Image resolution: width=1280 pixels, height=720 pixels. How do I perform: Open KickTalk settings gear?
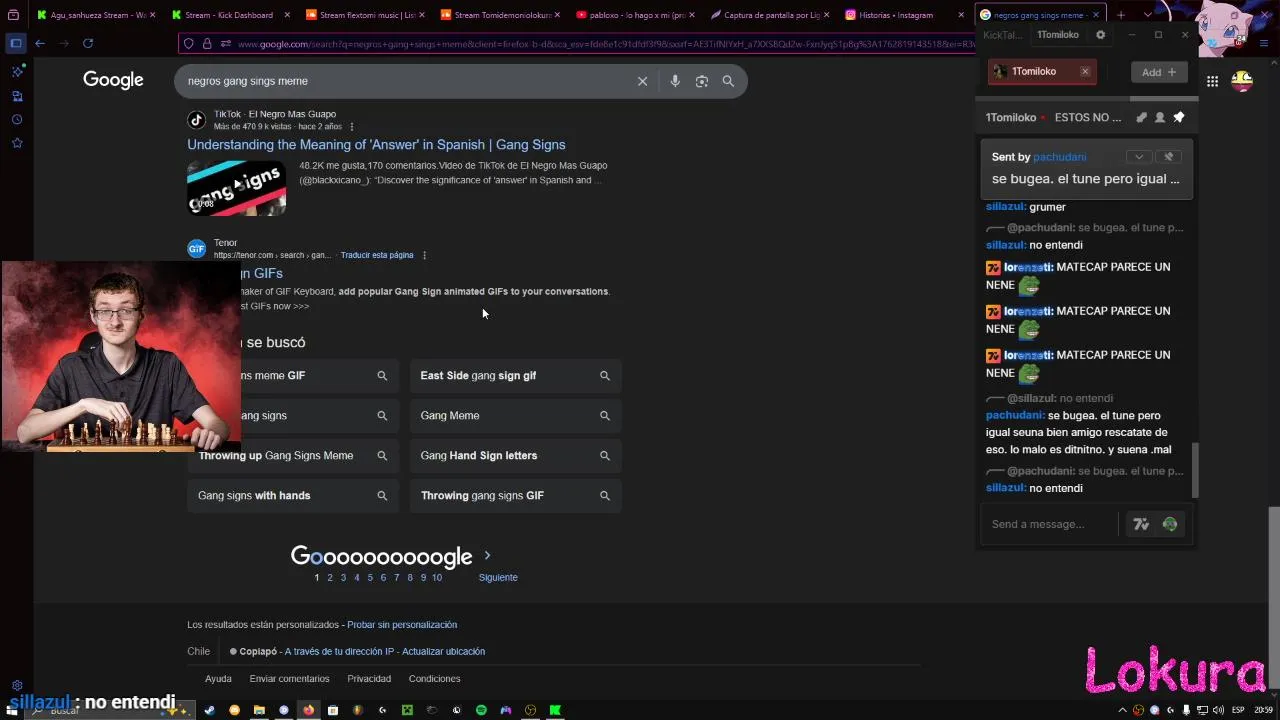(1100, 35)
